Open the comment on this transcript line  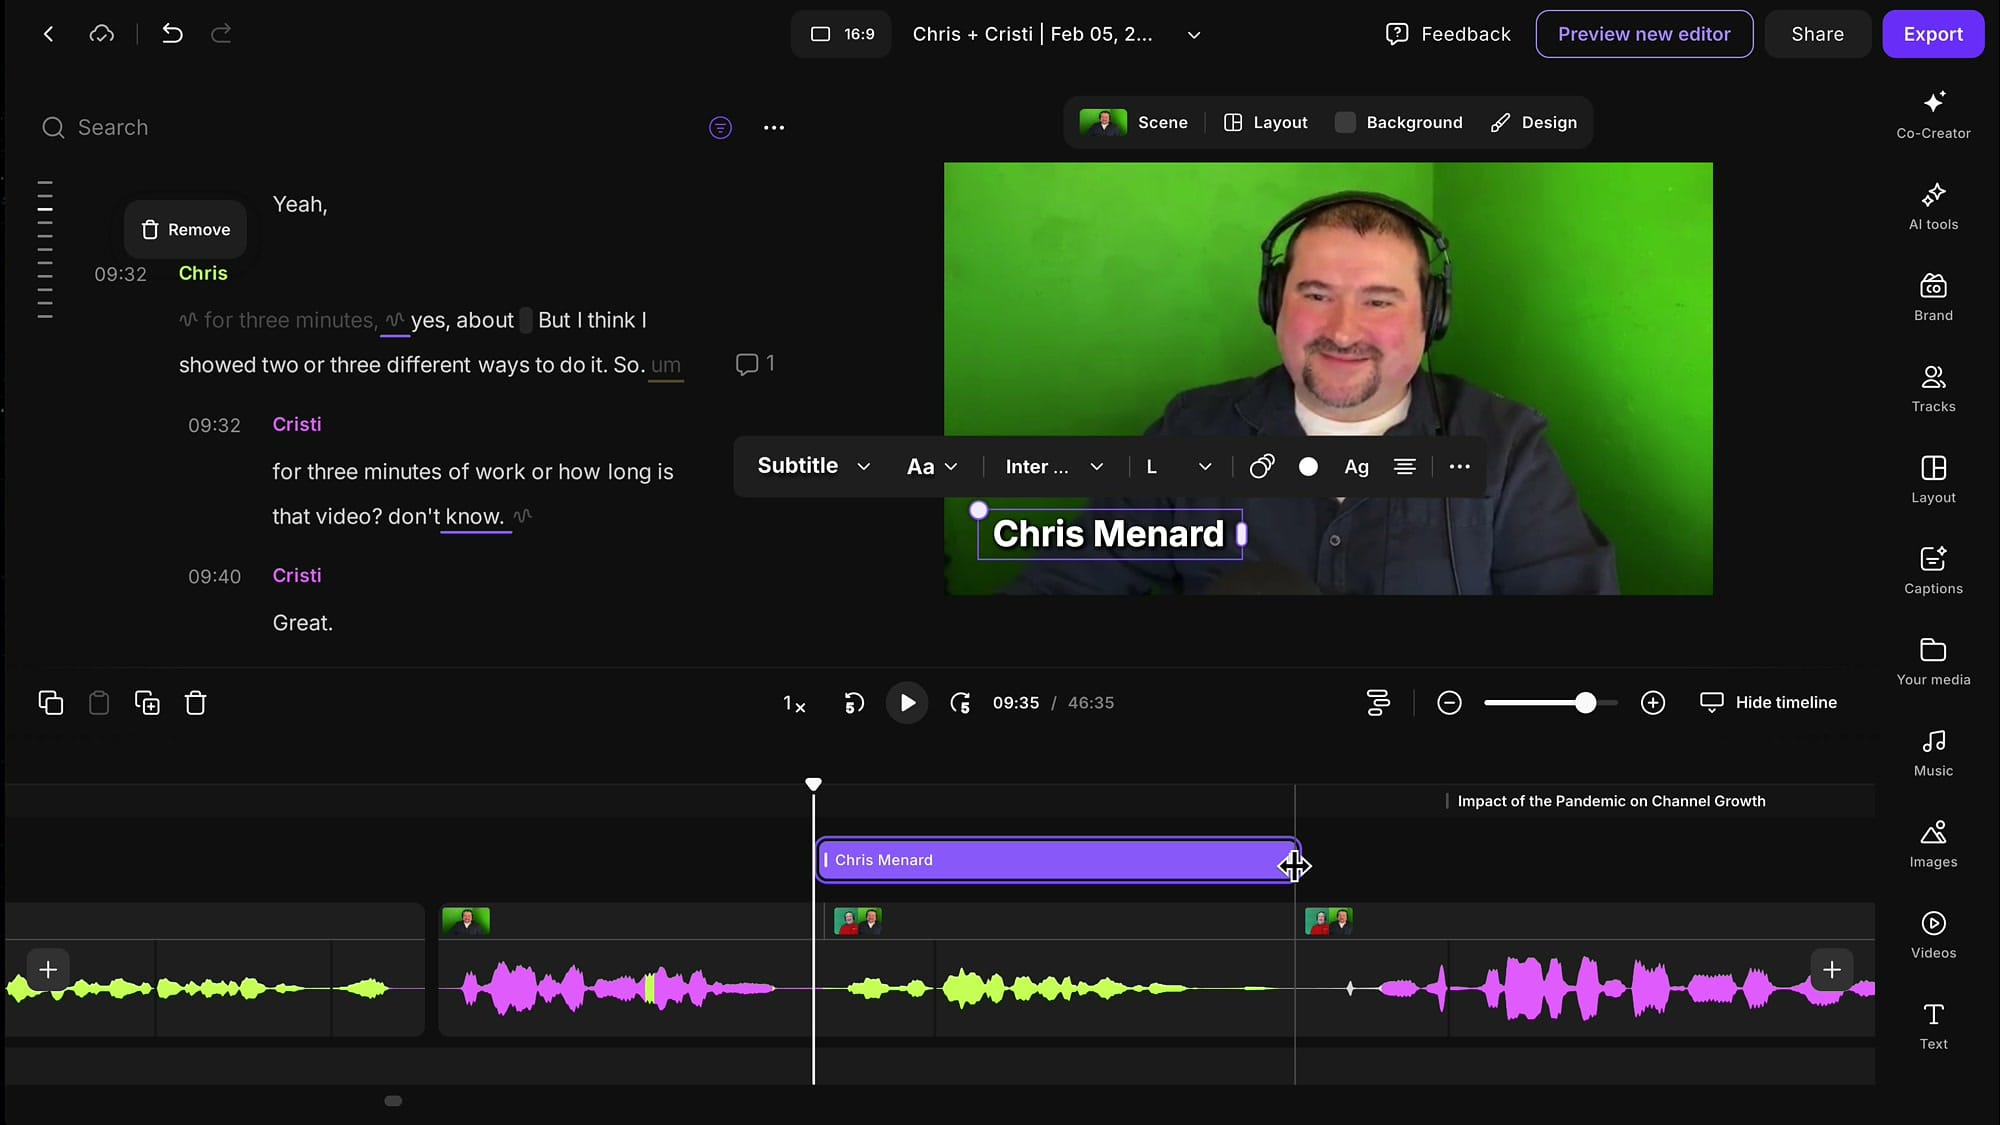754,363
